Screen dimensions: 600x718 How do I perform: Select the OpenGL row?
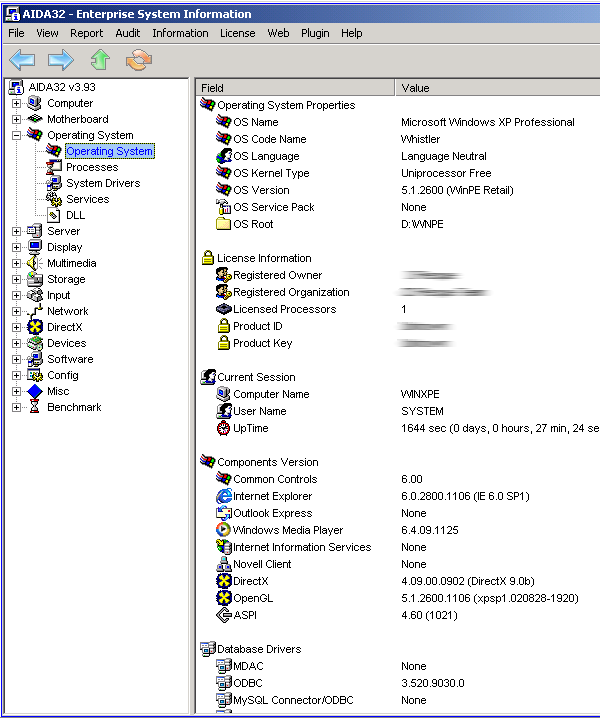(398, 598)
